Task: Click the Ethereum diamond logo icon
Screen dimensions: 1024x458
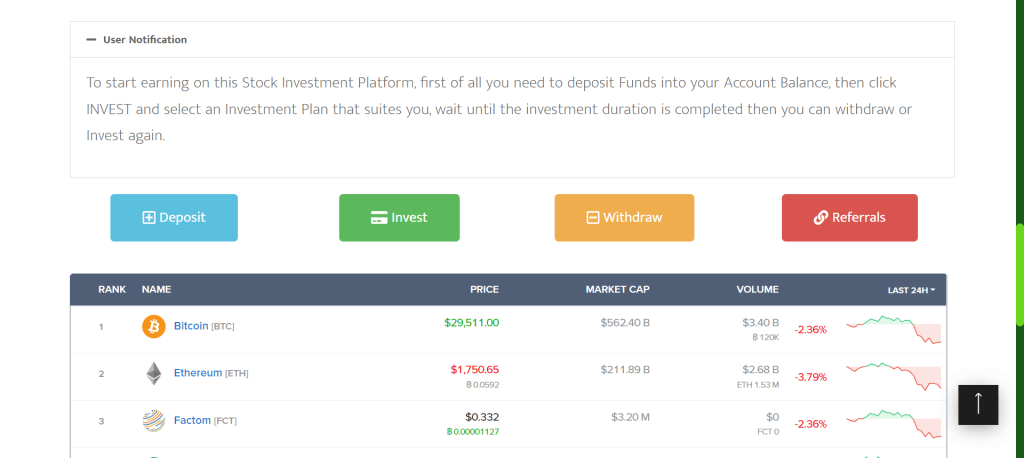Action: pyautogui.click(x=154, y=373)
